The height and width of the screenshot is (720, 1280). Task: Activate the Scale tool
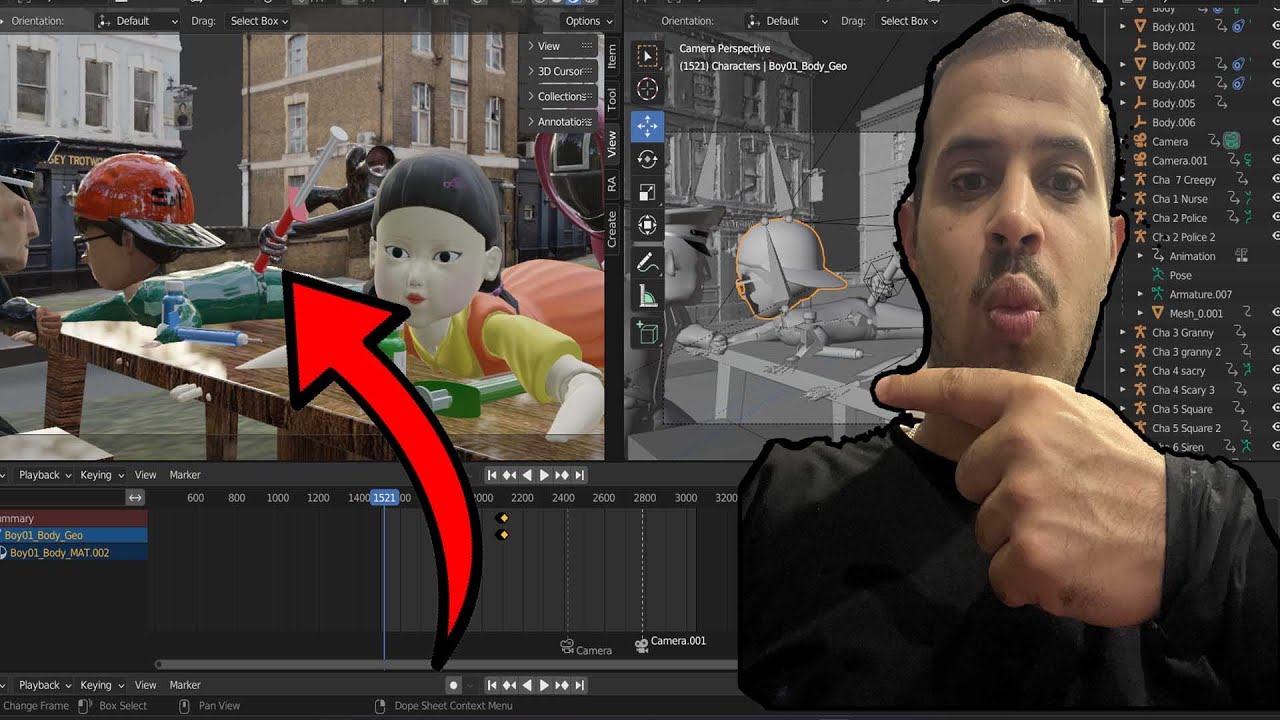[647, 192]
